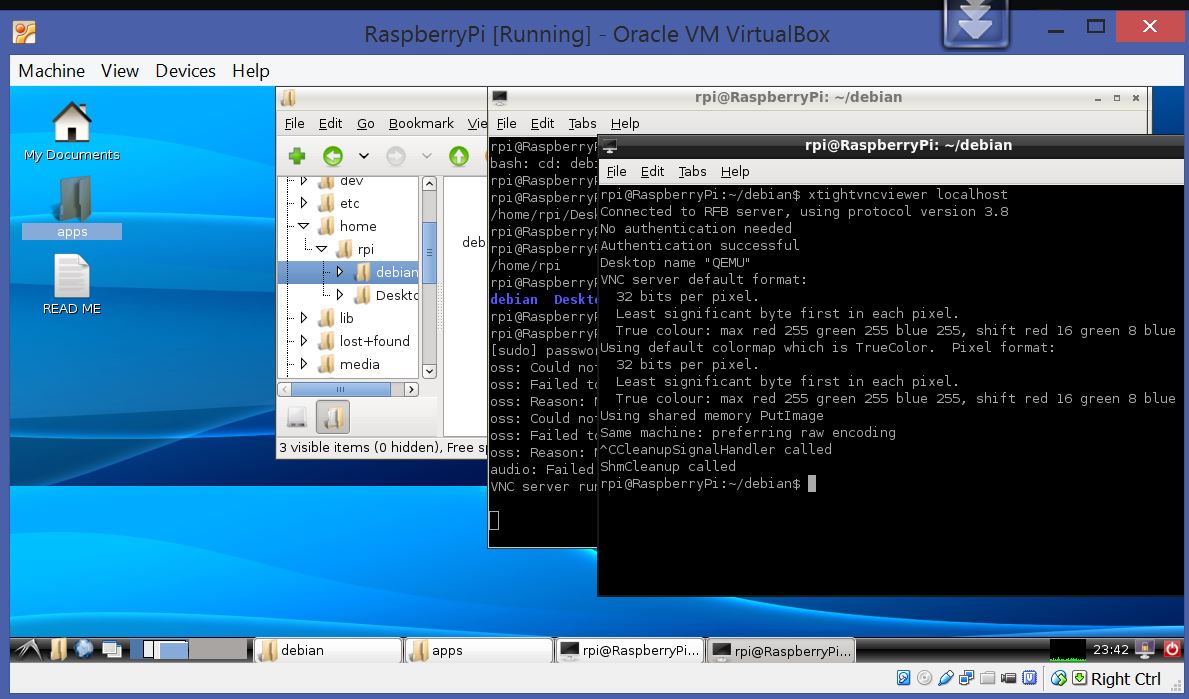Open the Tabs menu in the front terminal
Viewport: 1189px width, 699px height.
[692, 171]
